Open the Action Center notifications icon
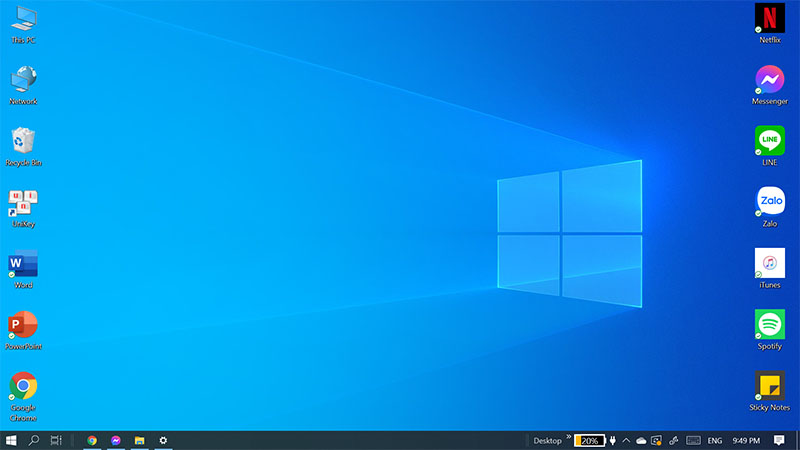 tap(779, 440)
